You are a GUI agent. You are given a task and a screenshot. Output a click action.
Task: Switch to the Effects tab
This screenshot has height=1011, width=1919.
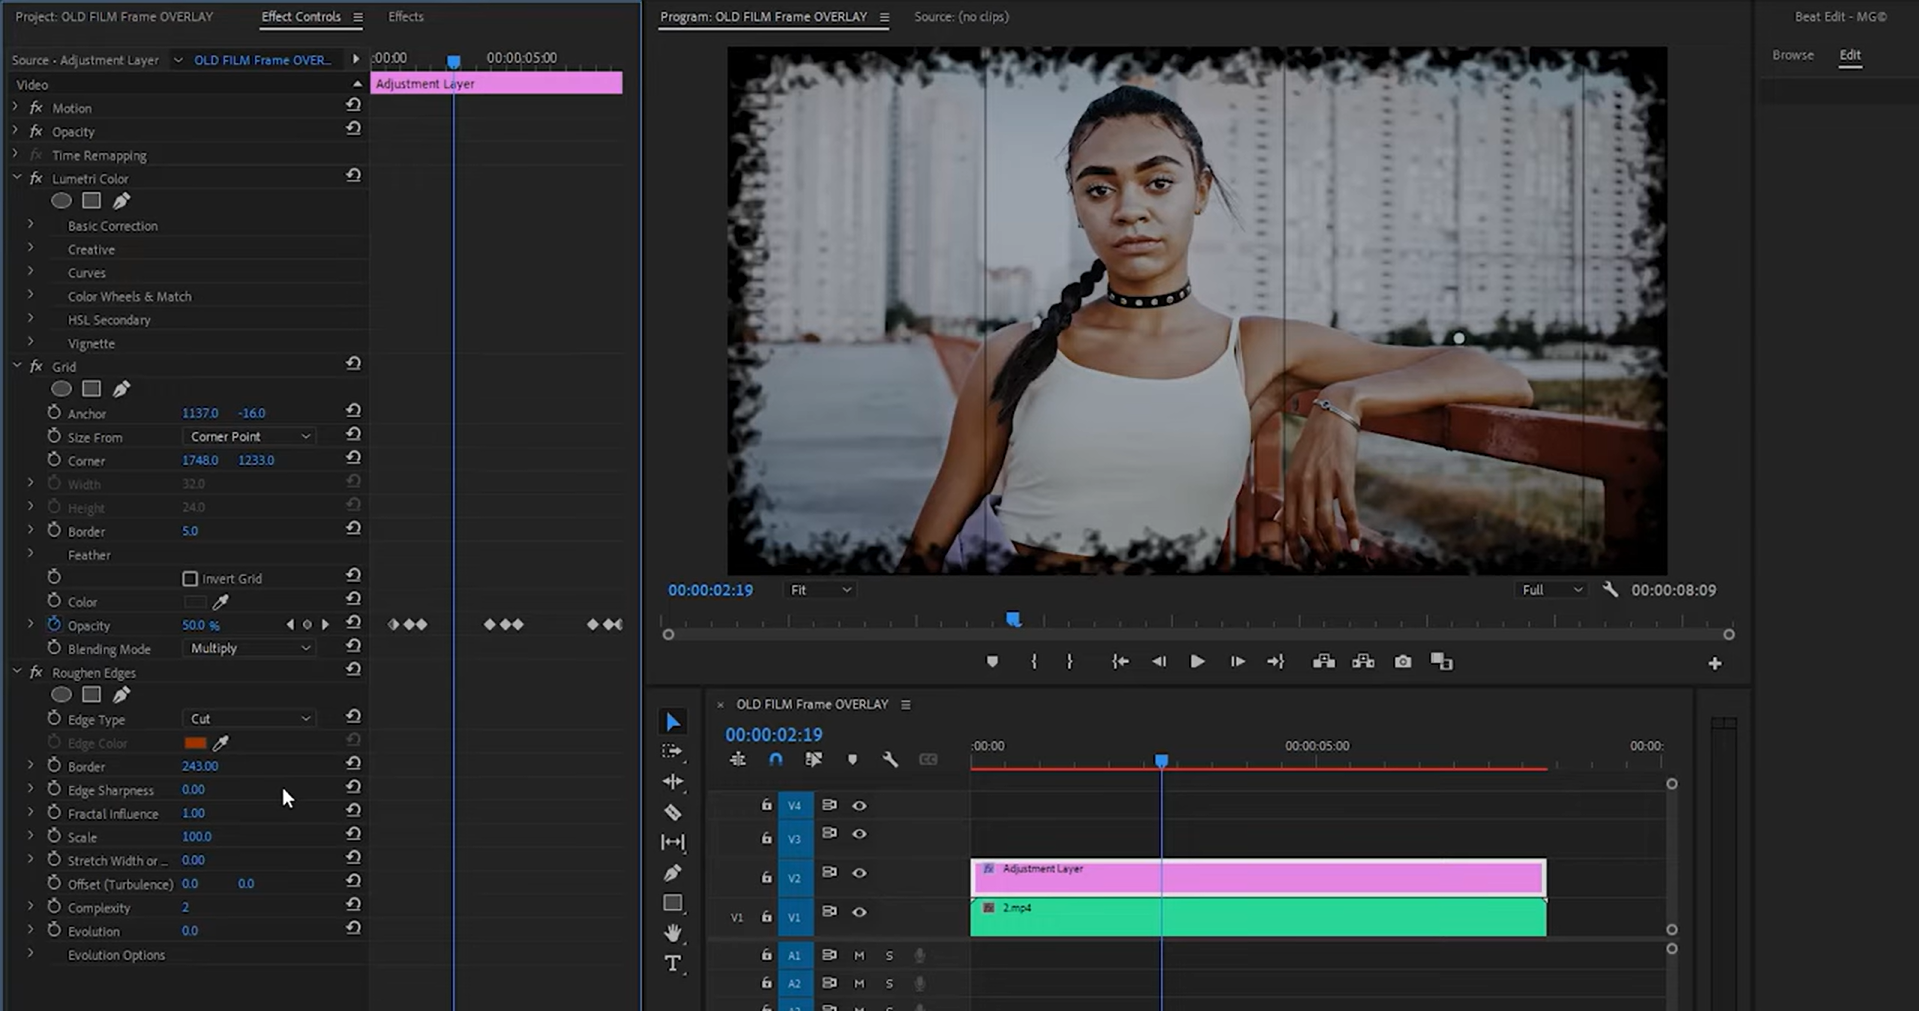click(405, 17)
